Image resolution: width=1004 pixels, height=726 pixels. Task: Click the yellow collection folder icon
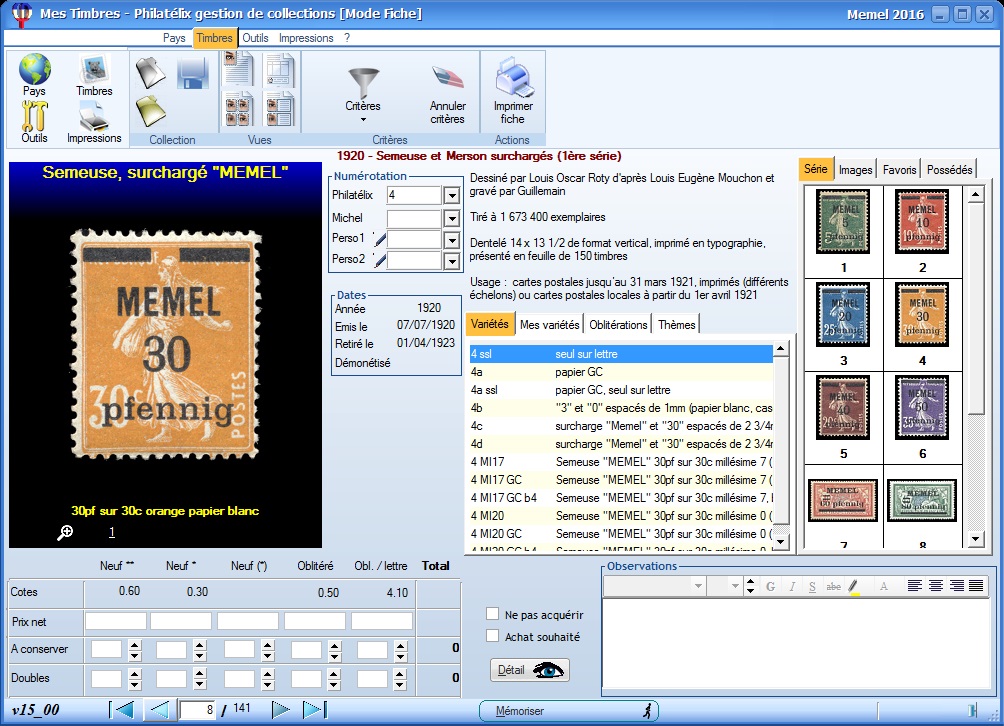[x=150, y=111]
